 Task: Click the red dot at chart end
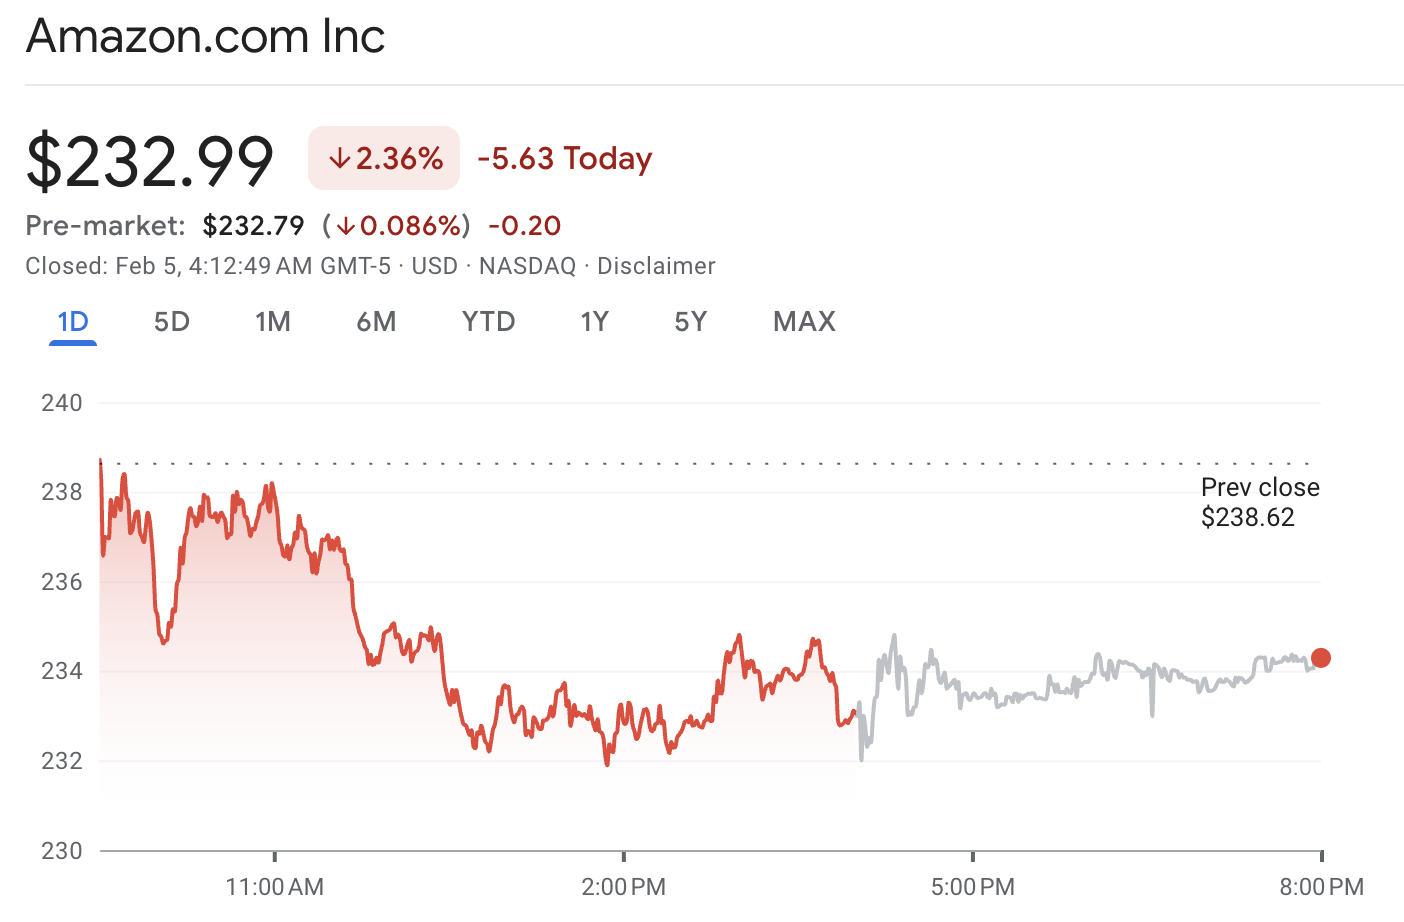1321,657
